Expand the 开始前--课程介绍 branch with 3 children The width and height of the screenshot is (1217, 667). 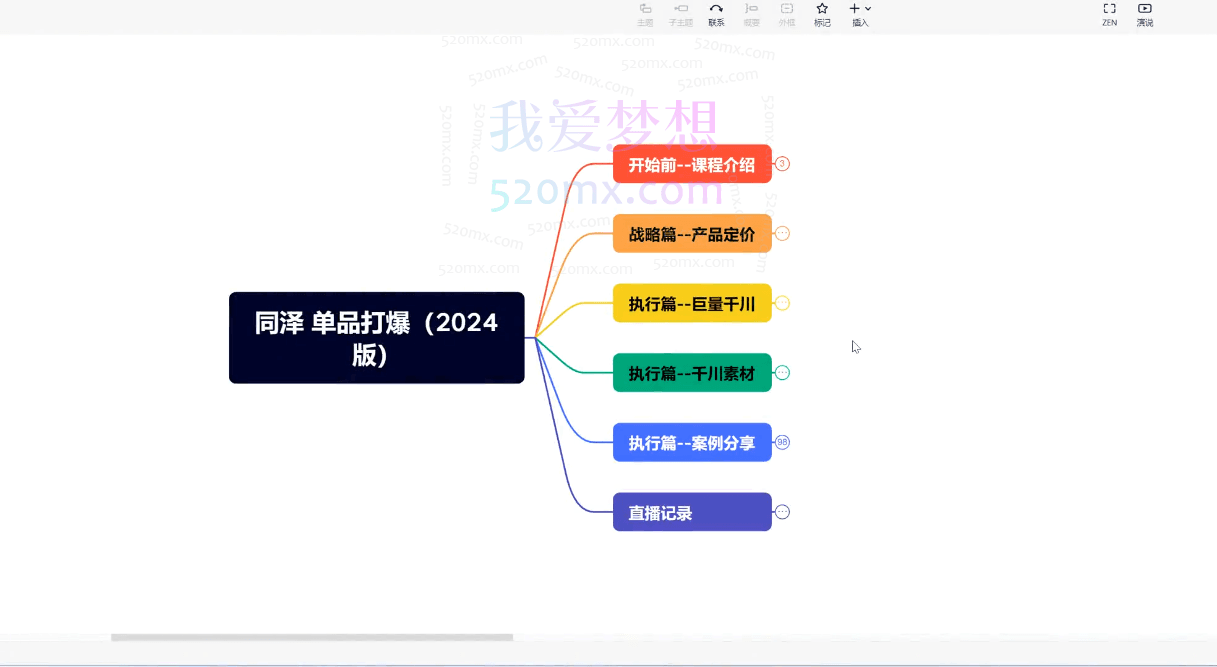[782, 164]
